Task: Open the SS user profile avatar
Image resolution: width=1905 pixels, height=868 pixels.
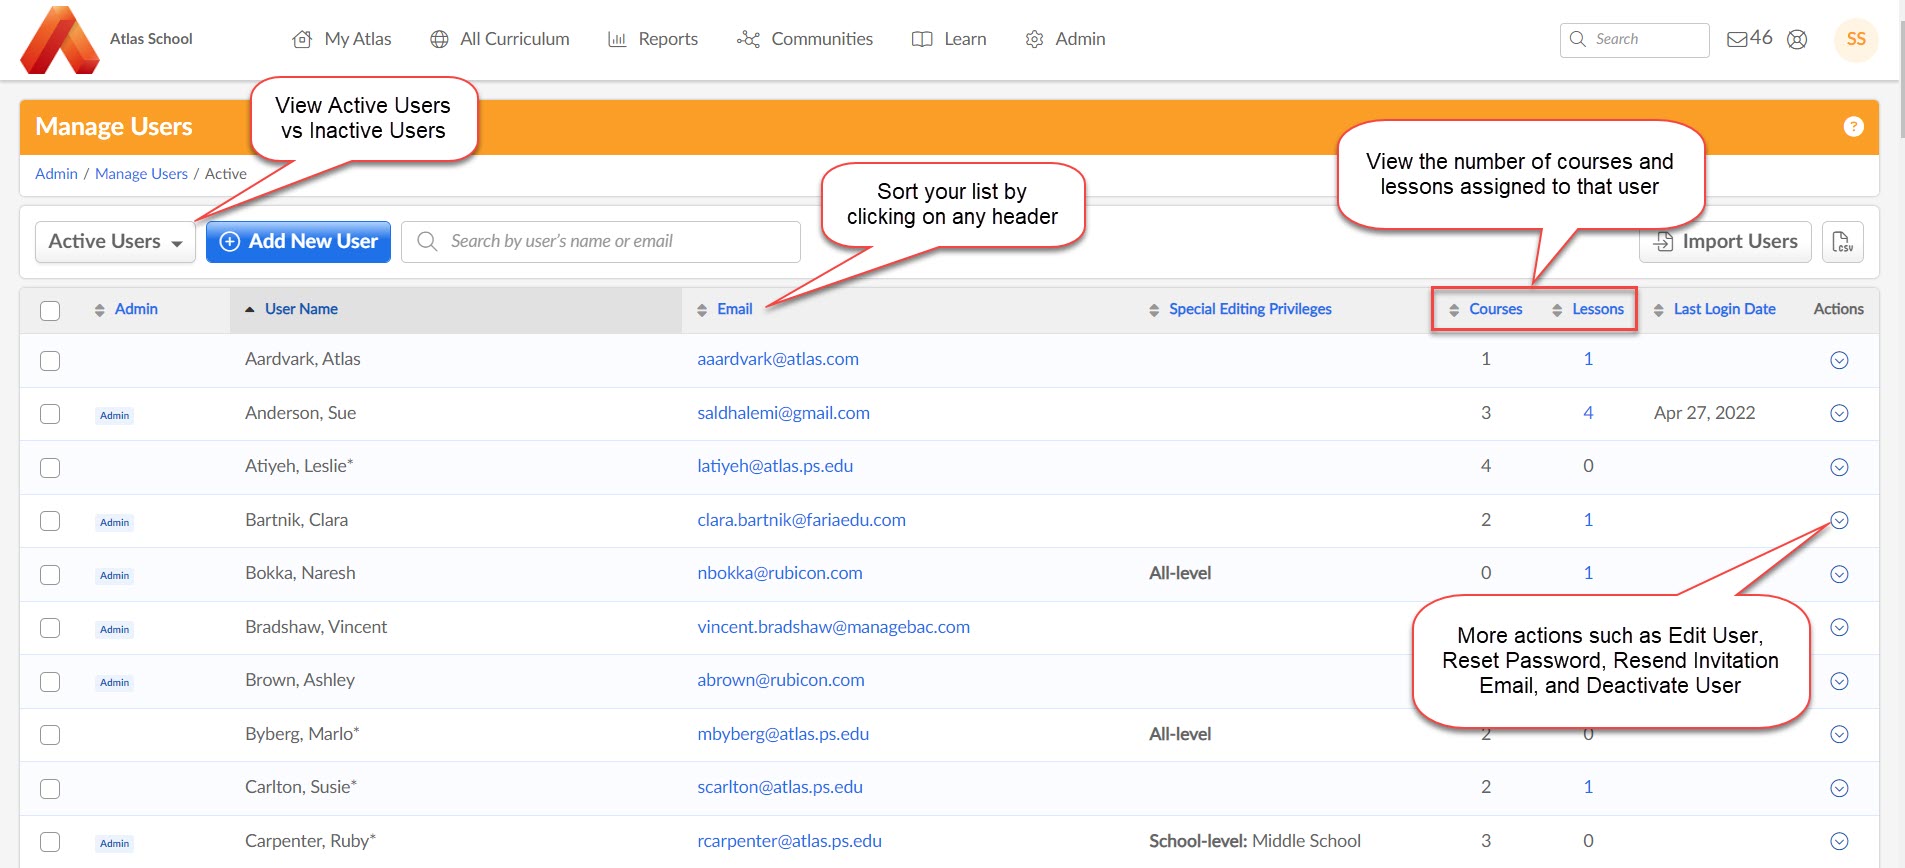Action: point(1856,39)
